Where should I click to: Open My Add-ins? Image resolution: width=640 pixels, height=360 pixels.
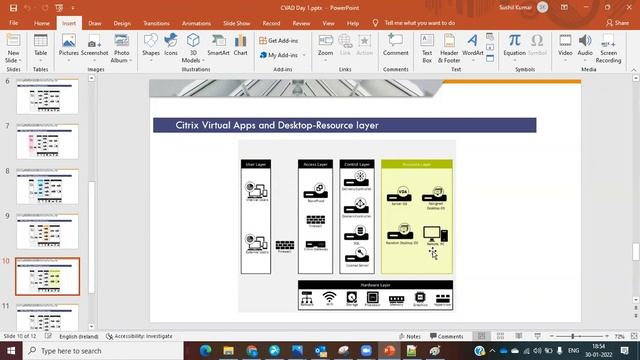point(279,55)
